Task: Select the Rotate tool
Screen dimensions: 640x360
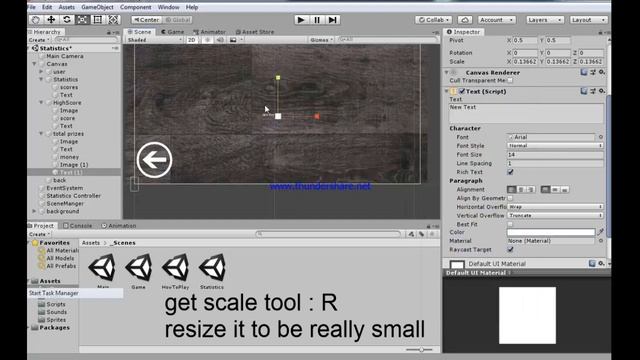Action: click(x=67, y=20)
